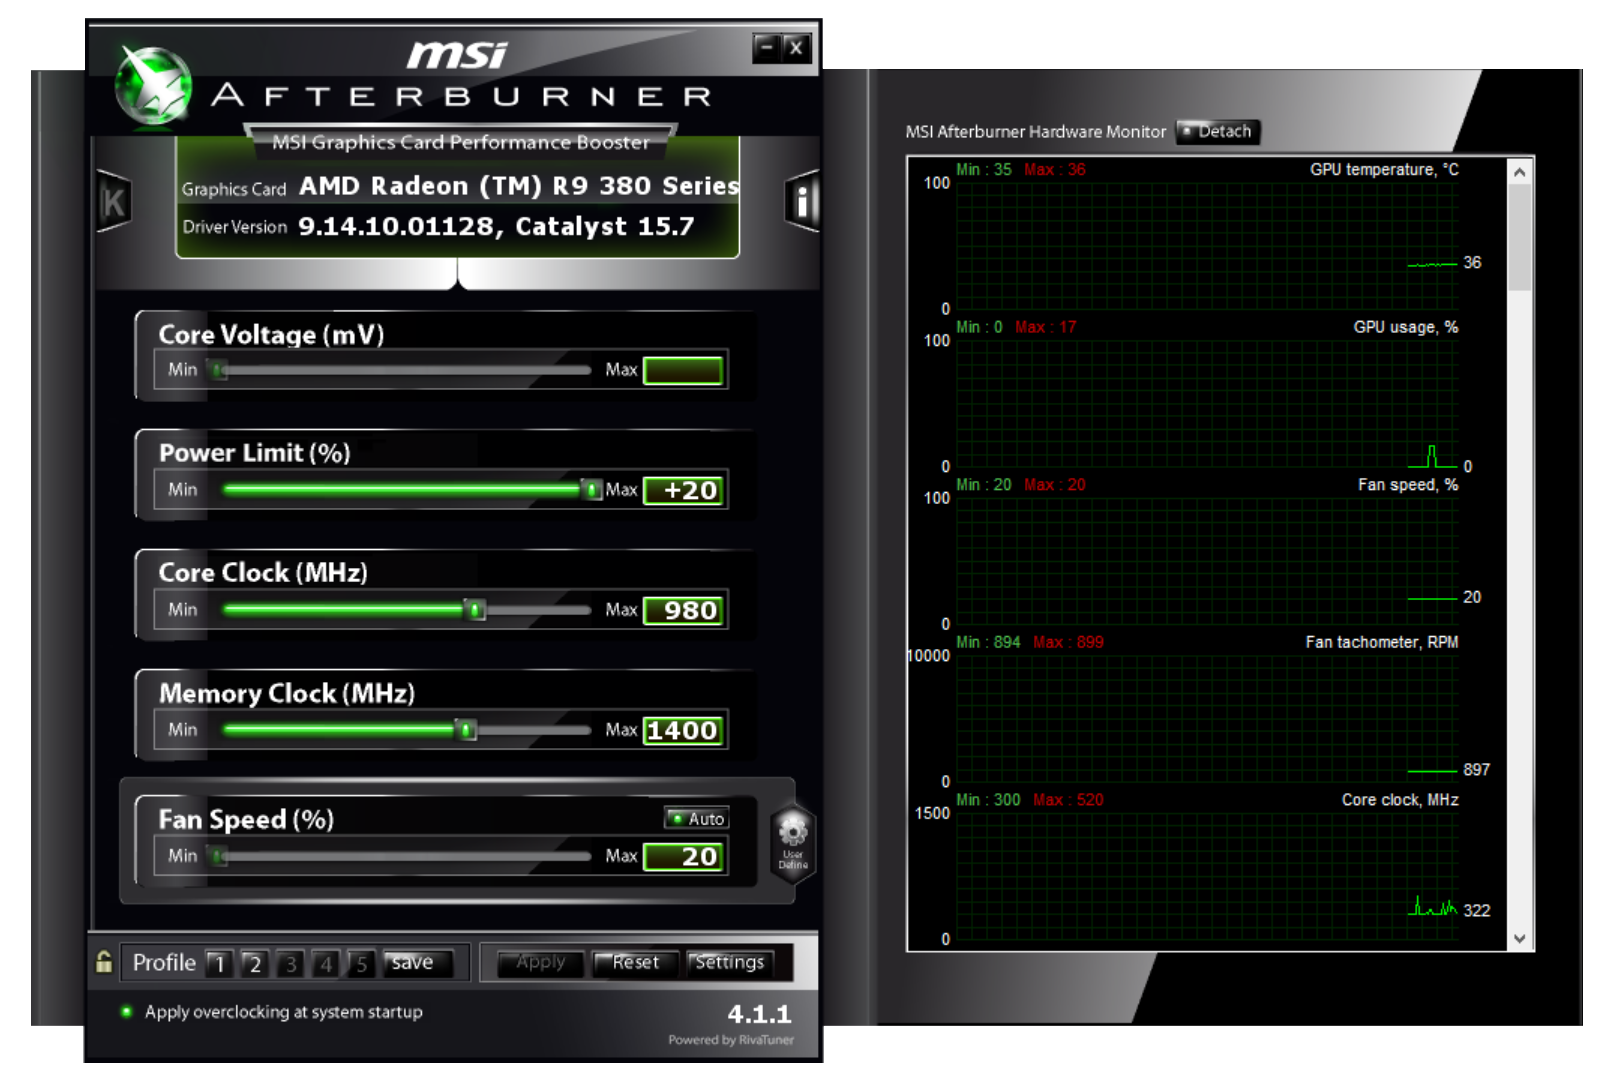Click the Reset button
Screen dimensions: 1601x1072
[x=636, y=963]
